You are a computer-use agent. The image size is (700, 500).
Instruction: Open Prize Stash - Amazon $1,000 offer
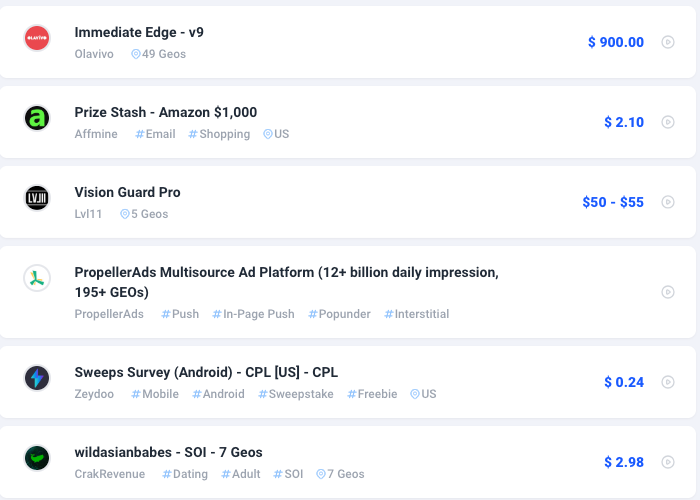point(166,112)
